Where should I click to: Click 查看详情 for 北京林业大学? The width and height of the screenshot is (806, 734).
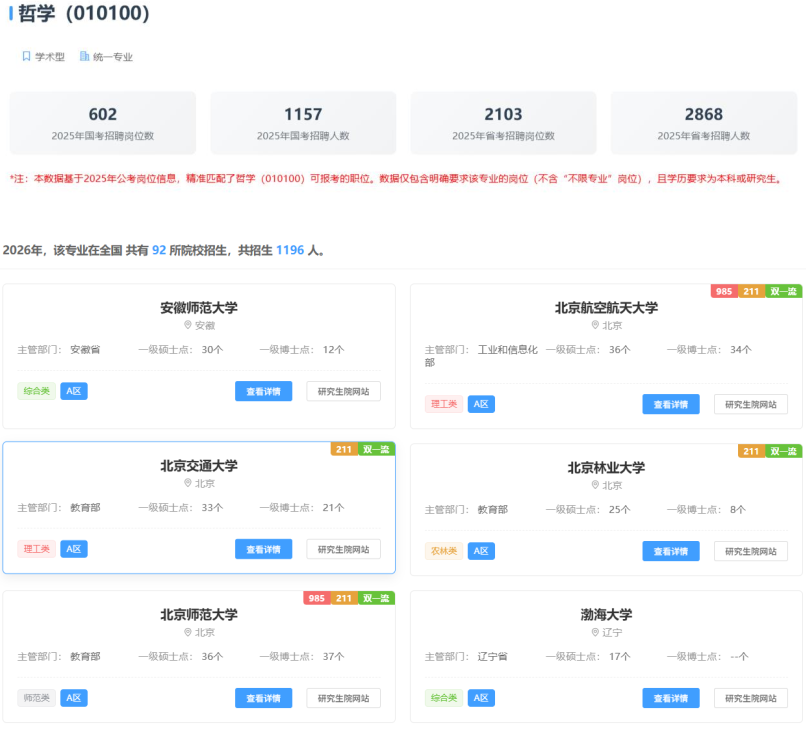(670, 551)
